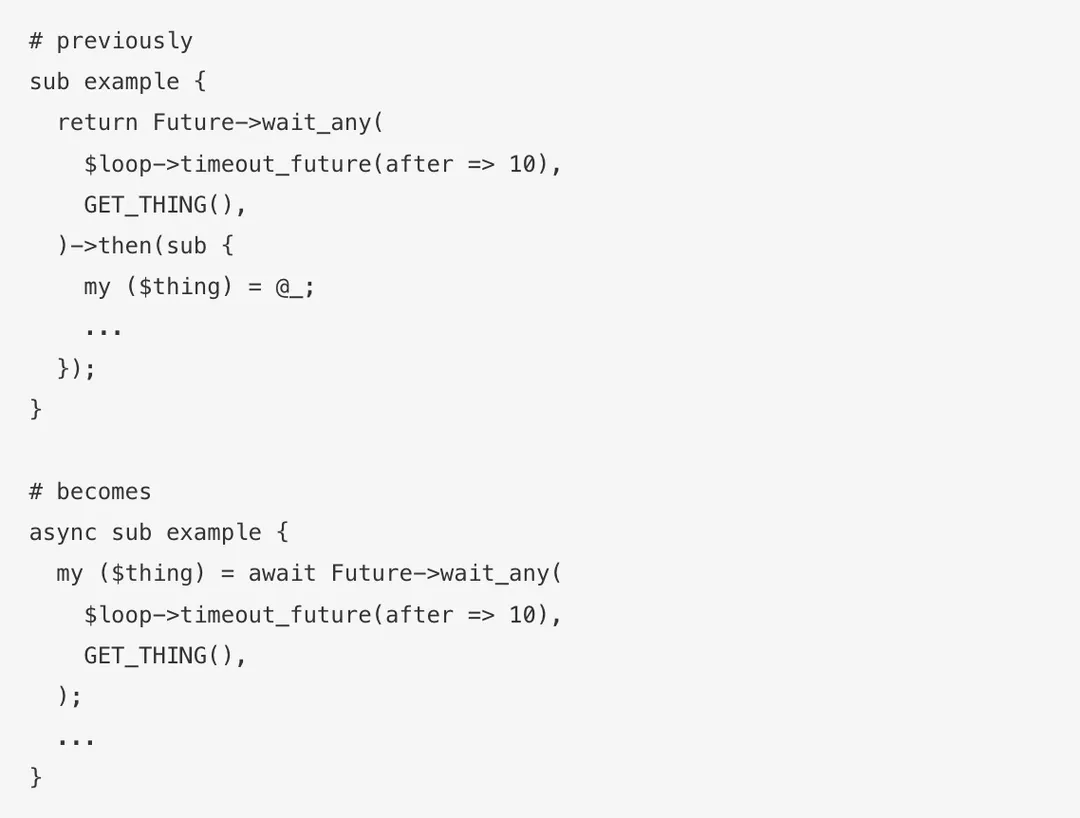Screen dimensions: 1080x818
Task: Click the ");" line in async sub
Action: click(x=69, y=696)
